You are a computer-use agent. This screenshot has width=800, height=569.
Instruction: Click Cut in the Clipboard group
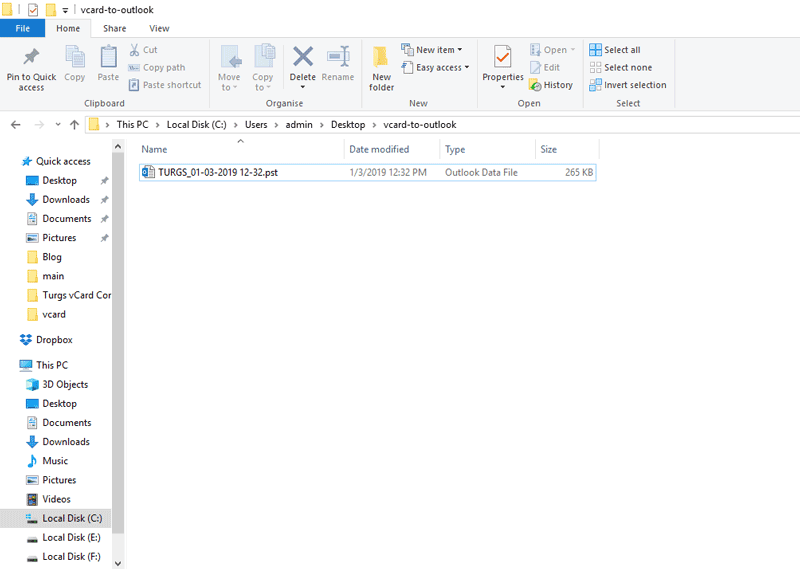click(x=143, y=50)
